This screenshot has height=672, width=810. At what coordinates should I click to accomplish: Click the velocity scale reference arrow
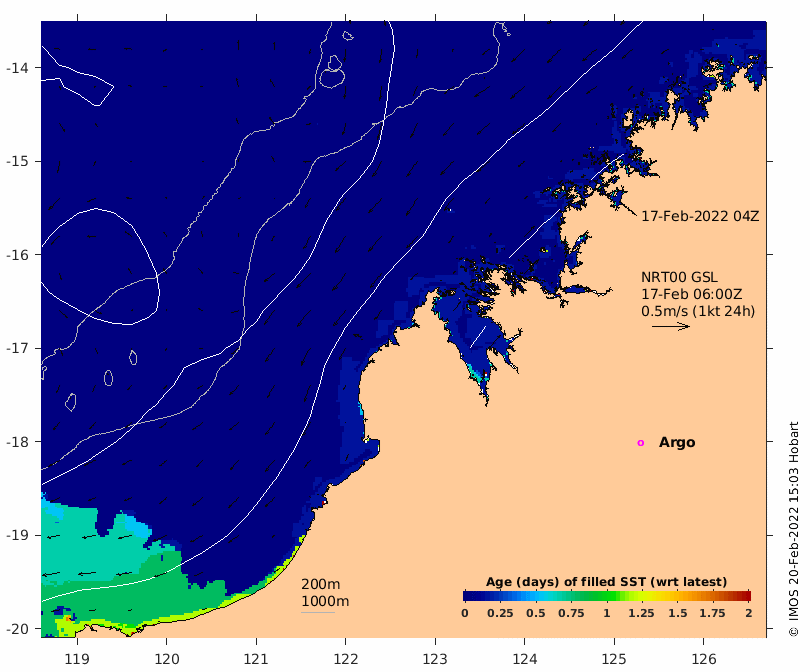(671, 326)
